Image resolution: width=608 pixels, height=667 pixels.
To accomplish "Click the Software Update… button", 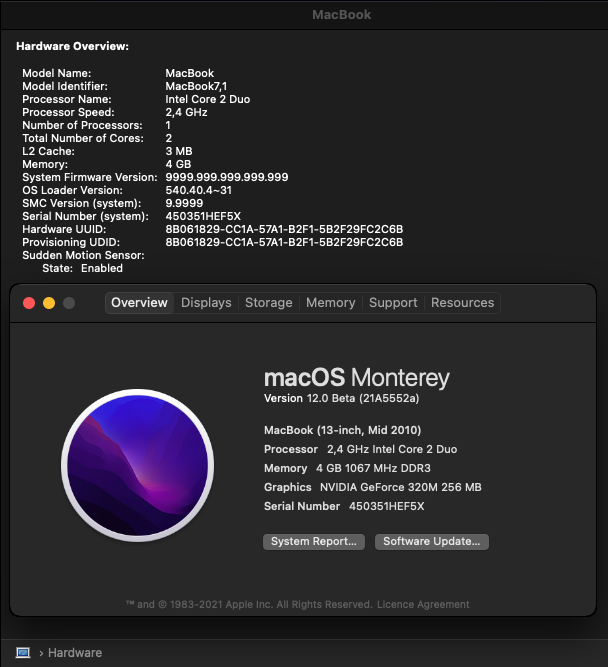I will pyautogui.click(x=431, y=542).
